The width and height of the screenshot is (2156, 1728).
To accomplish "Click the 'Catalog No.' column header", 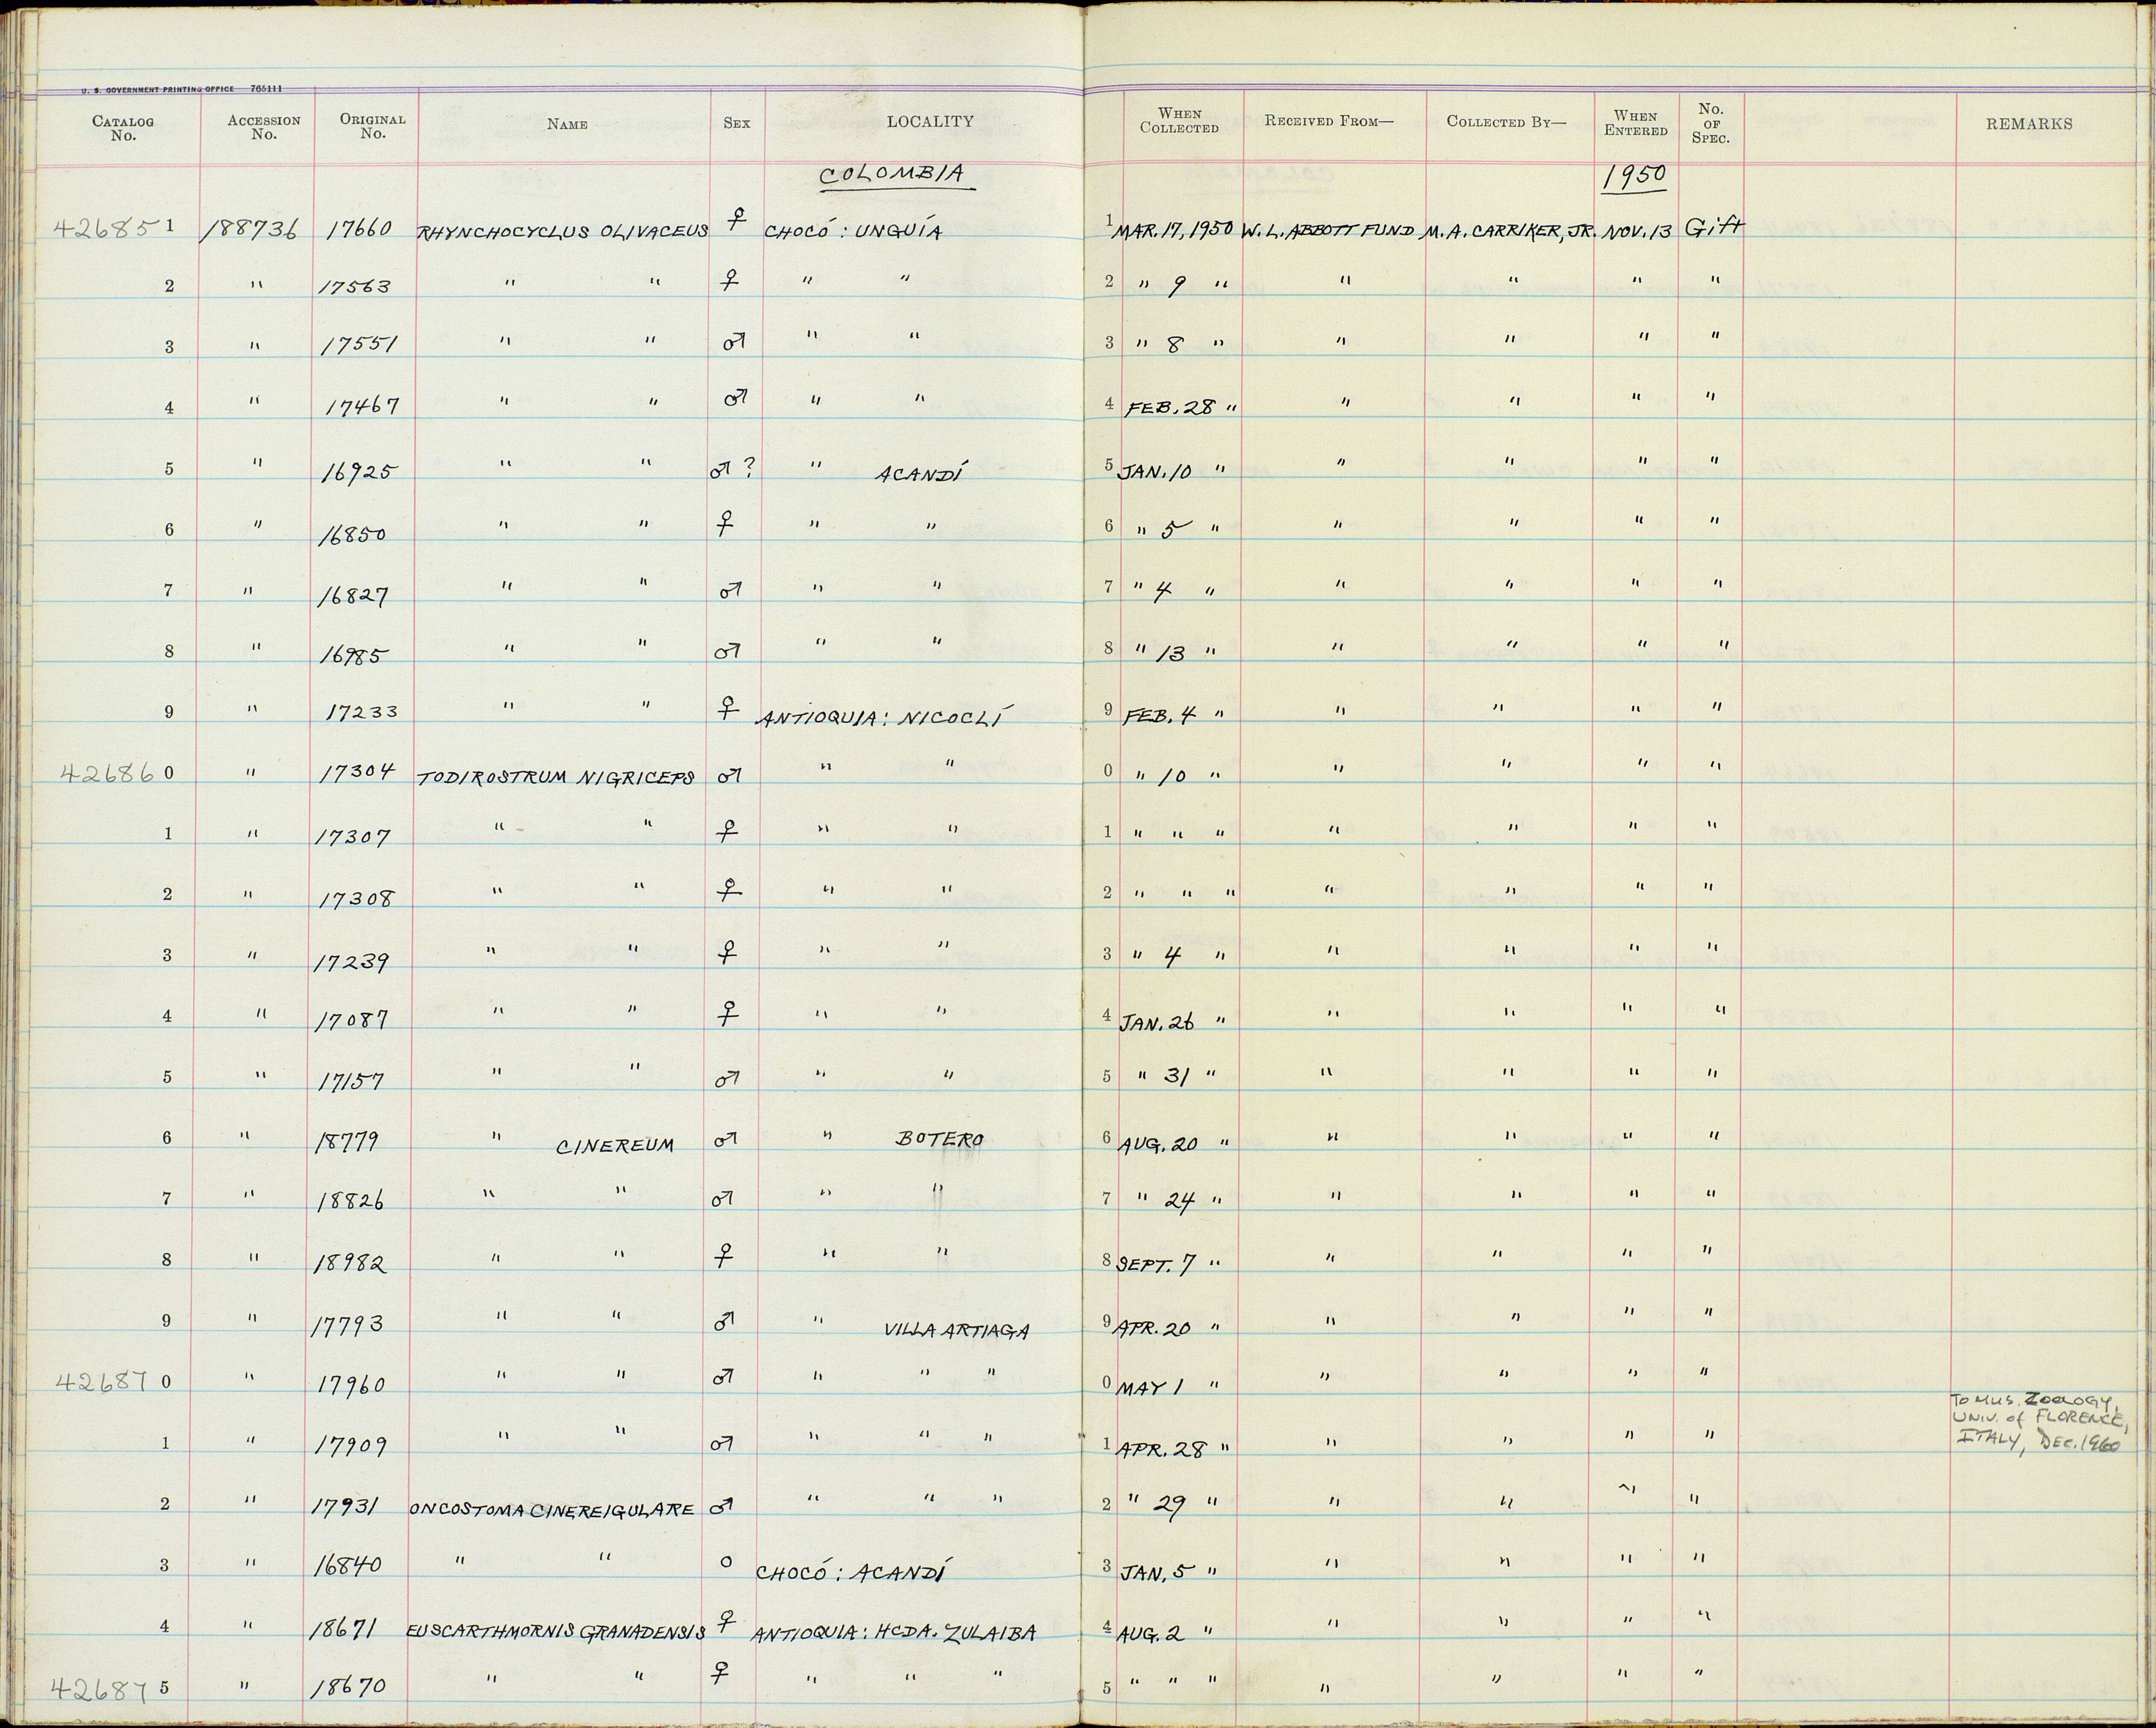I will (x=123, y=128).
